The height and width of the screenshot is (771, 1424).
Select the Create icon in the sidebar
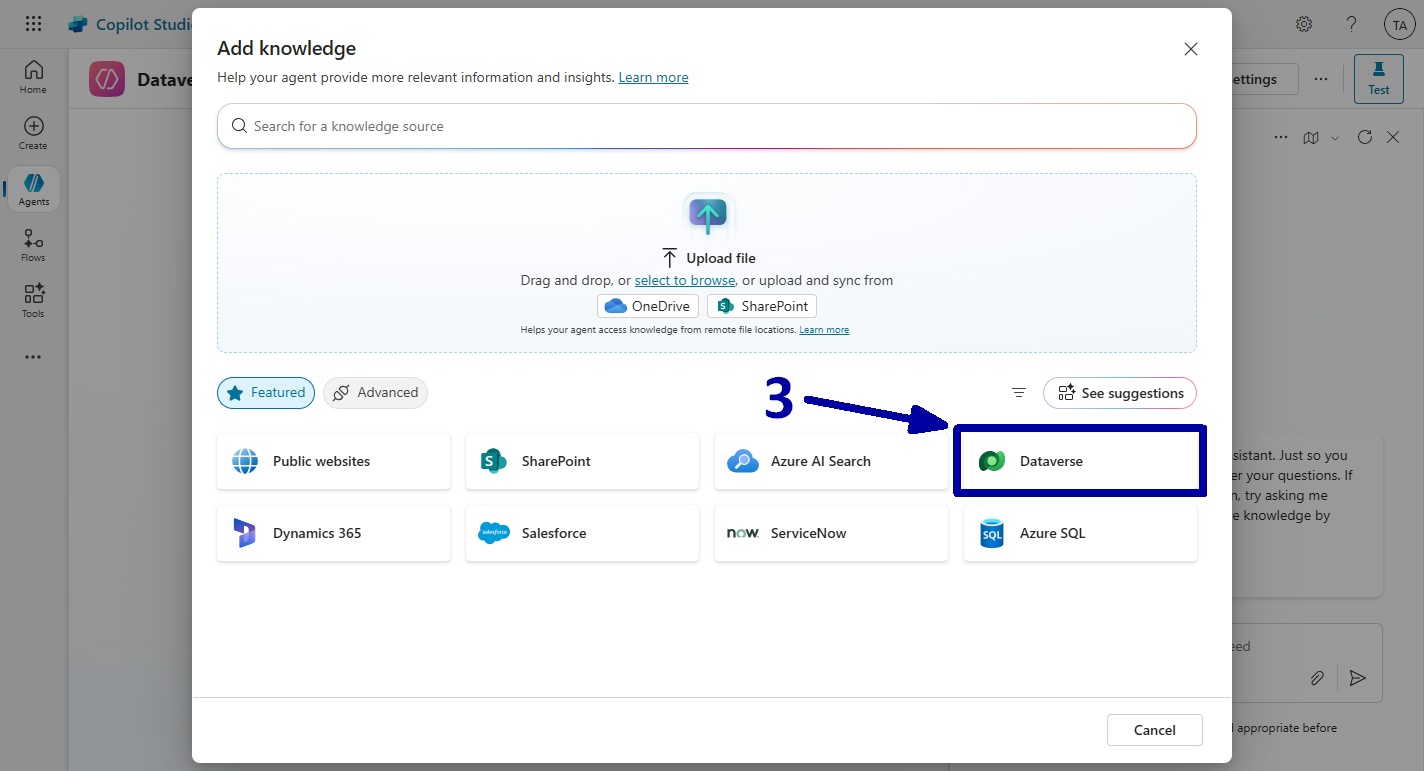pyautogui.click(x=33, y=130)
